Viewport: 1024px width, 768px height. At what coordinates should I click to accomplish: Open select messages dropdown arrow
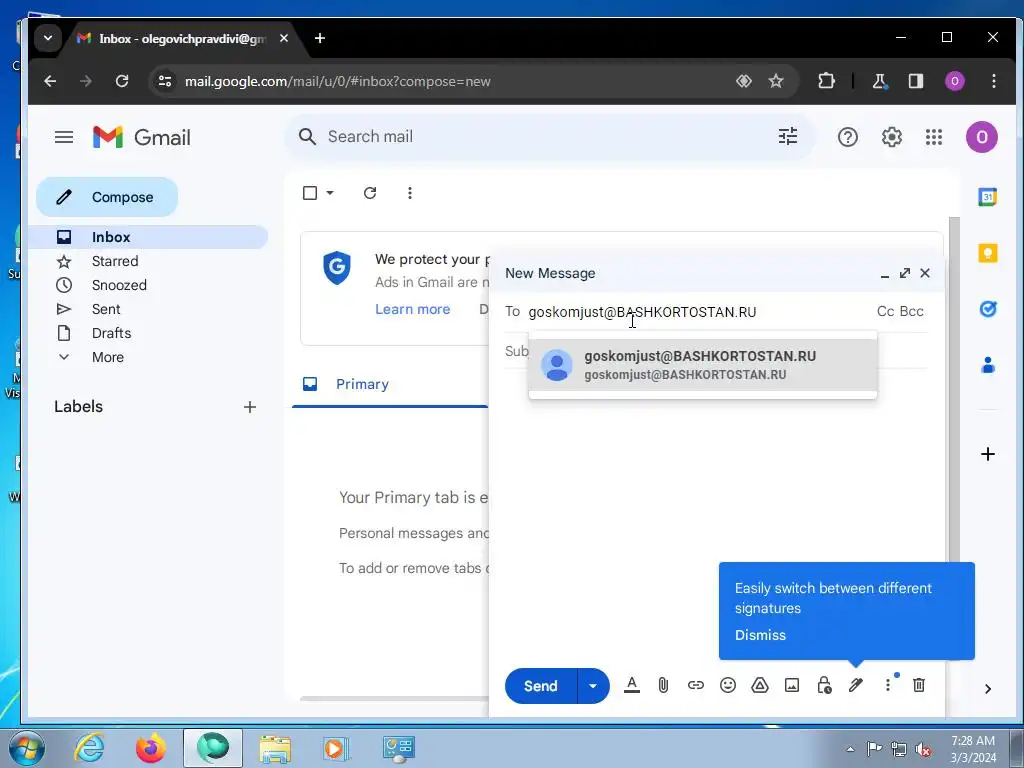330,193
